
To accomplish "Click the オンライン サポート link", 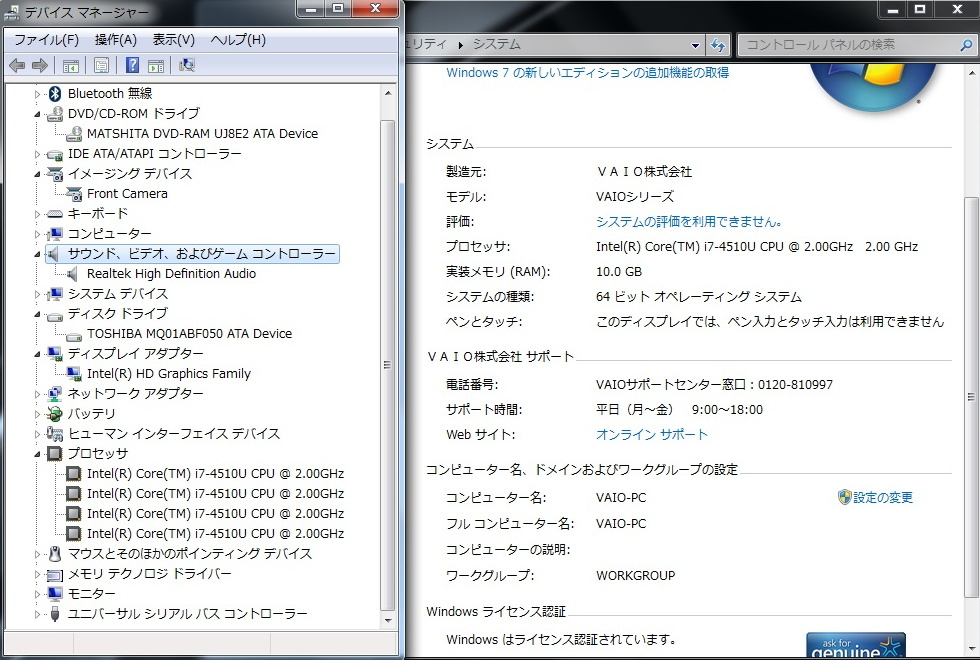I will click(651, 435).
